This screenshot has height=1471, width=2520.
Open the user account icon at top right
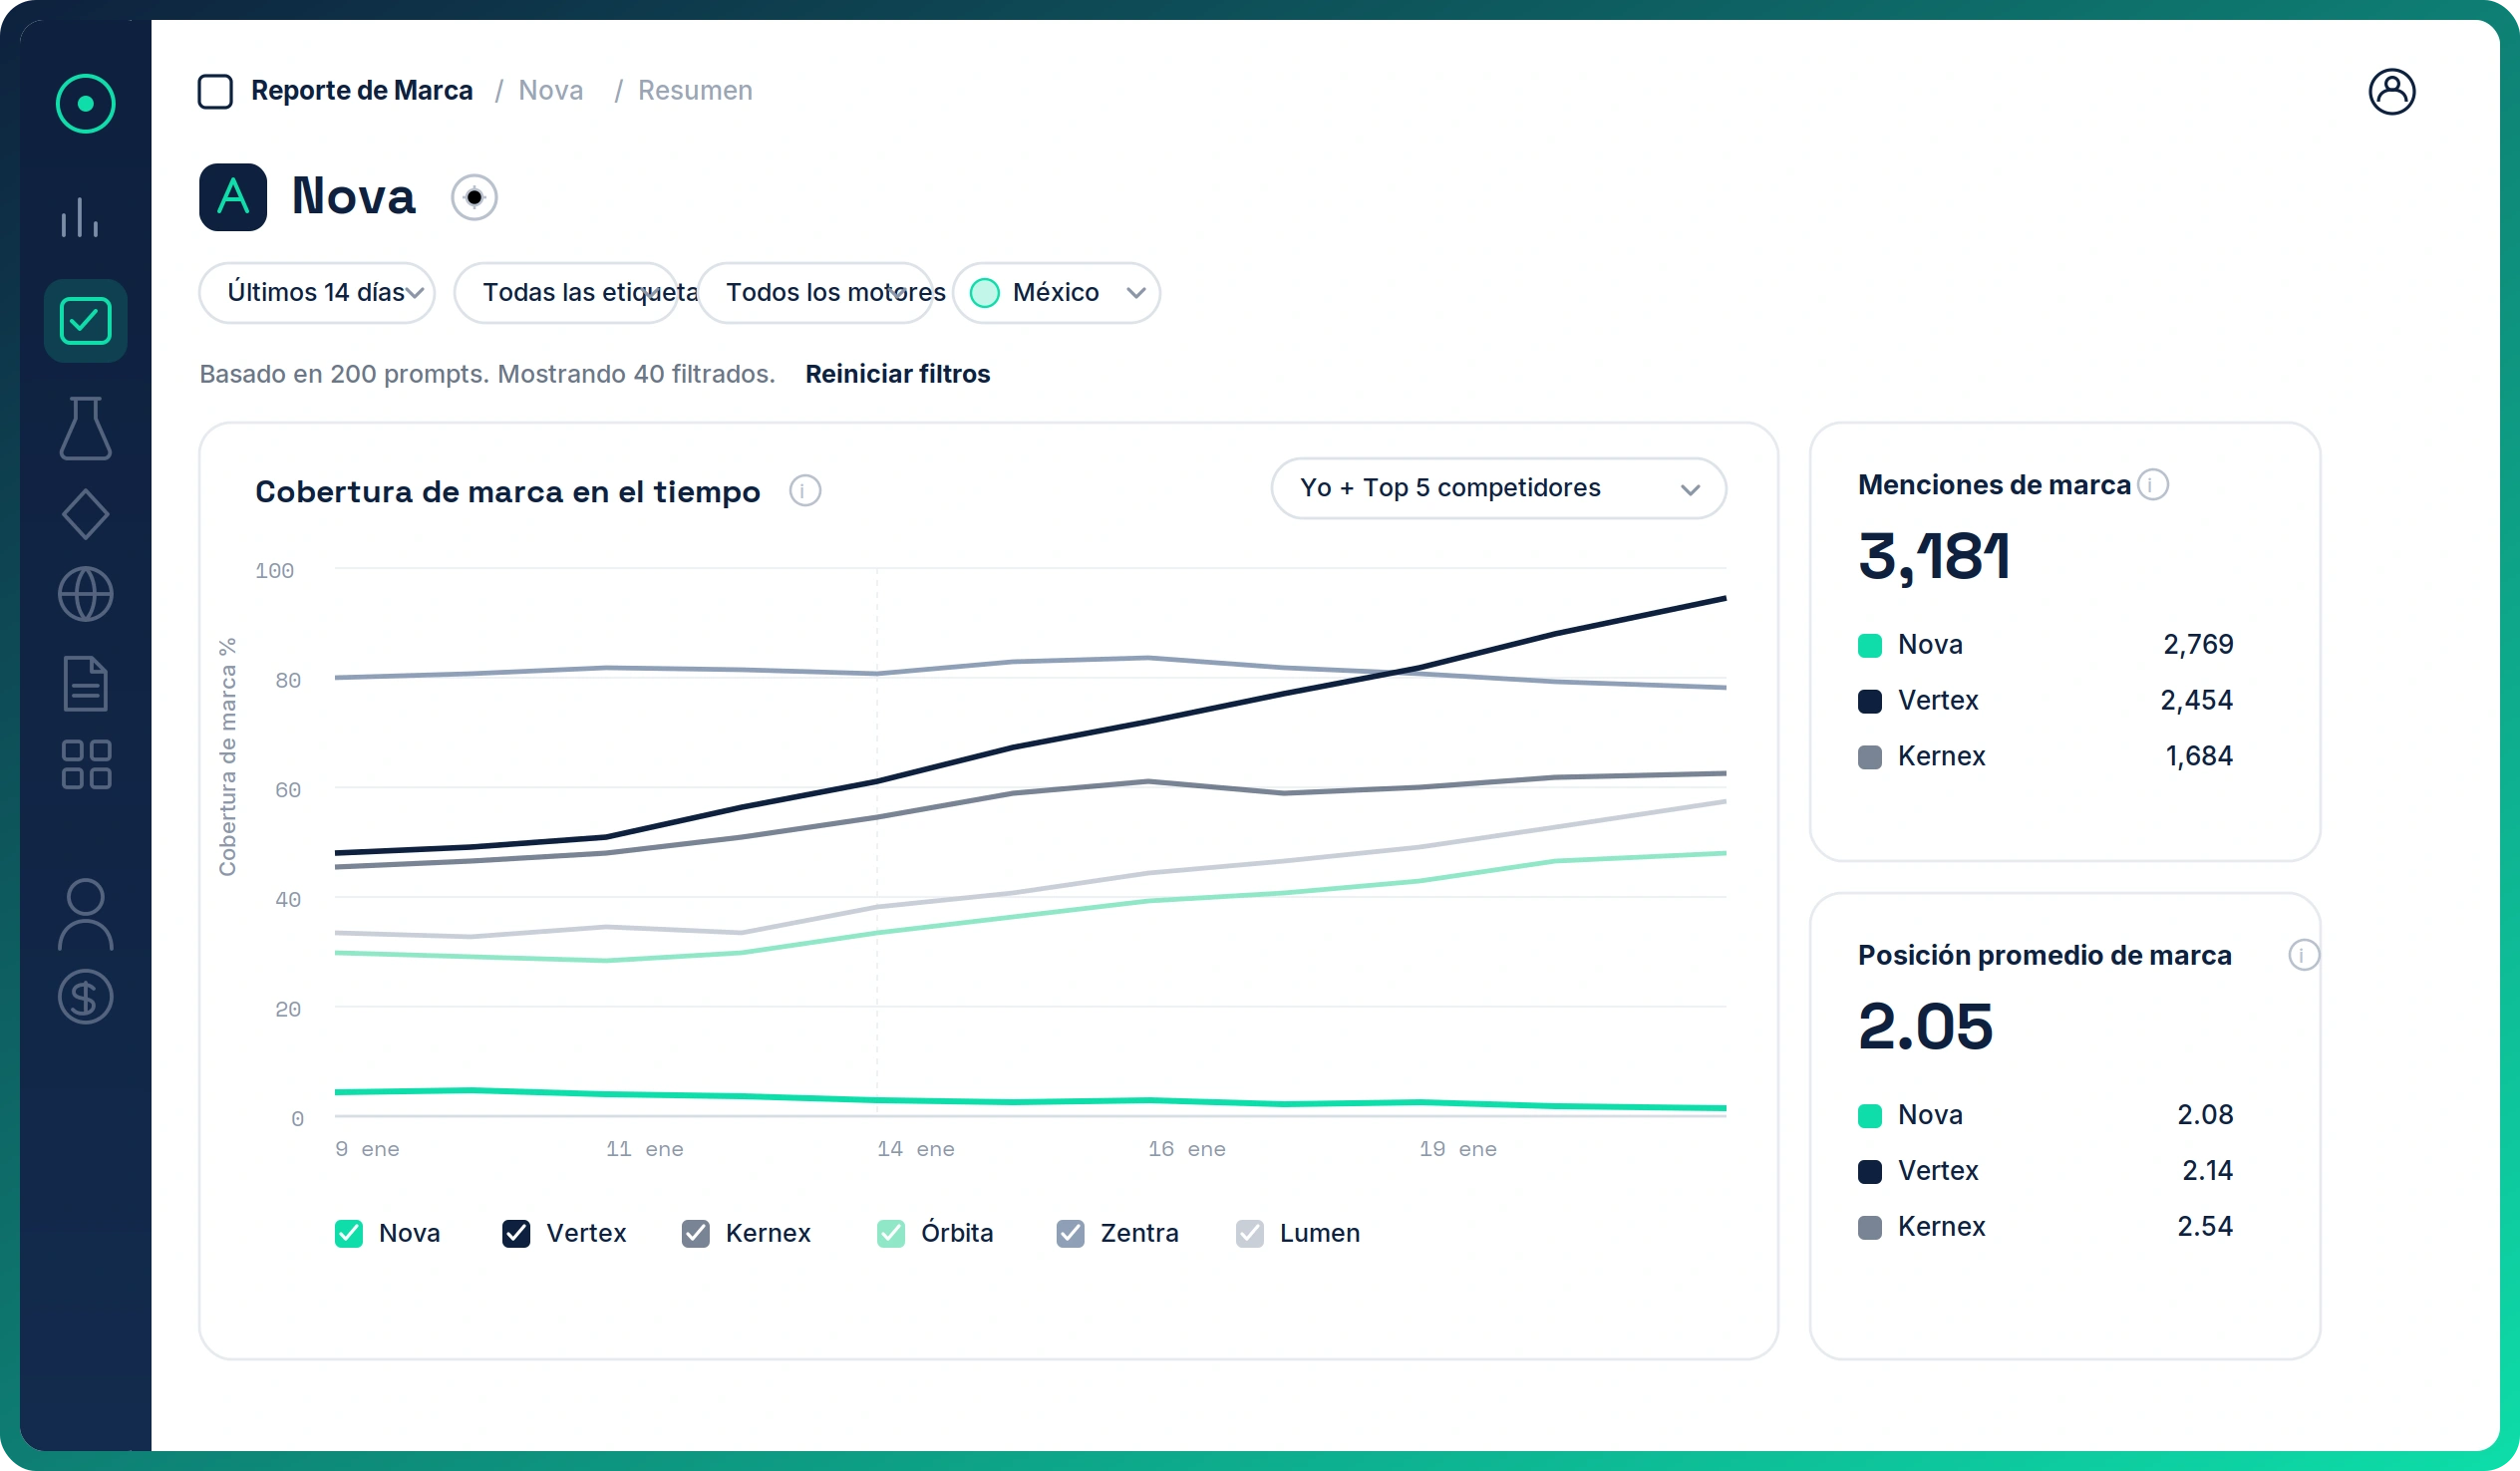(2391, 92)
